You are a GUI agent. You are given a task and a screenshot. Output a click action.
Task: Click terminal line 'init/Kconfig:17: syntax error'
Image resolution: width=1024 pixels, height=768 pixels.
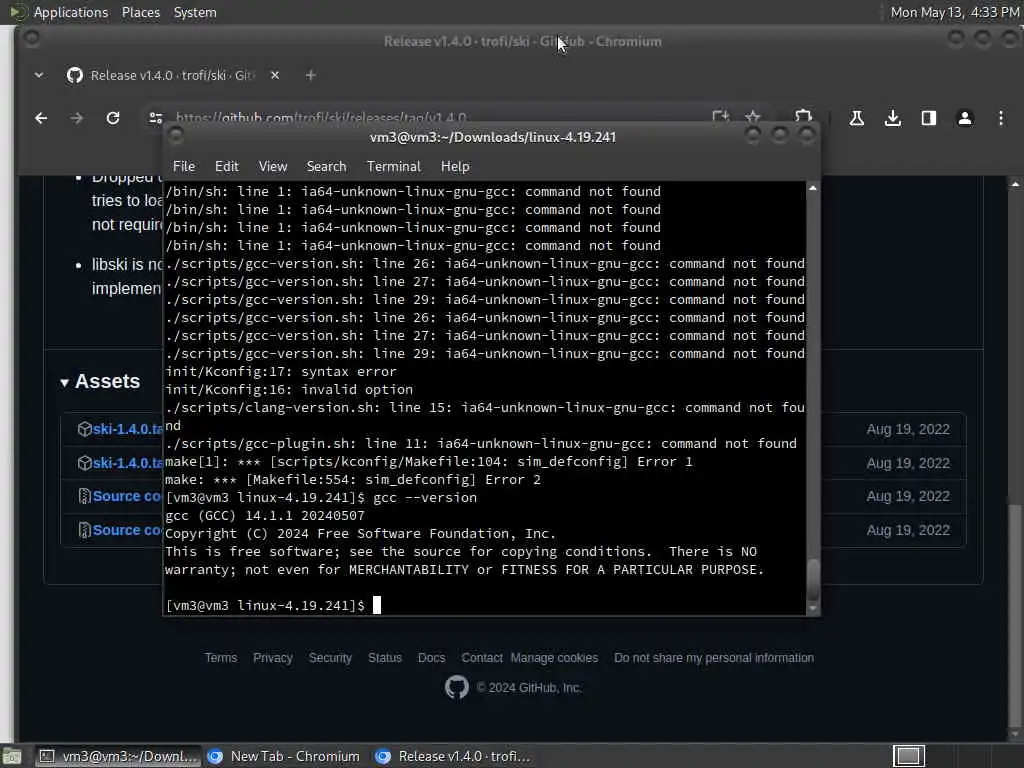[x=281, y=372]
